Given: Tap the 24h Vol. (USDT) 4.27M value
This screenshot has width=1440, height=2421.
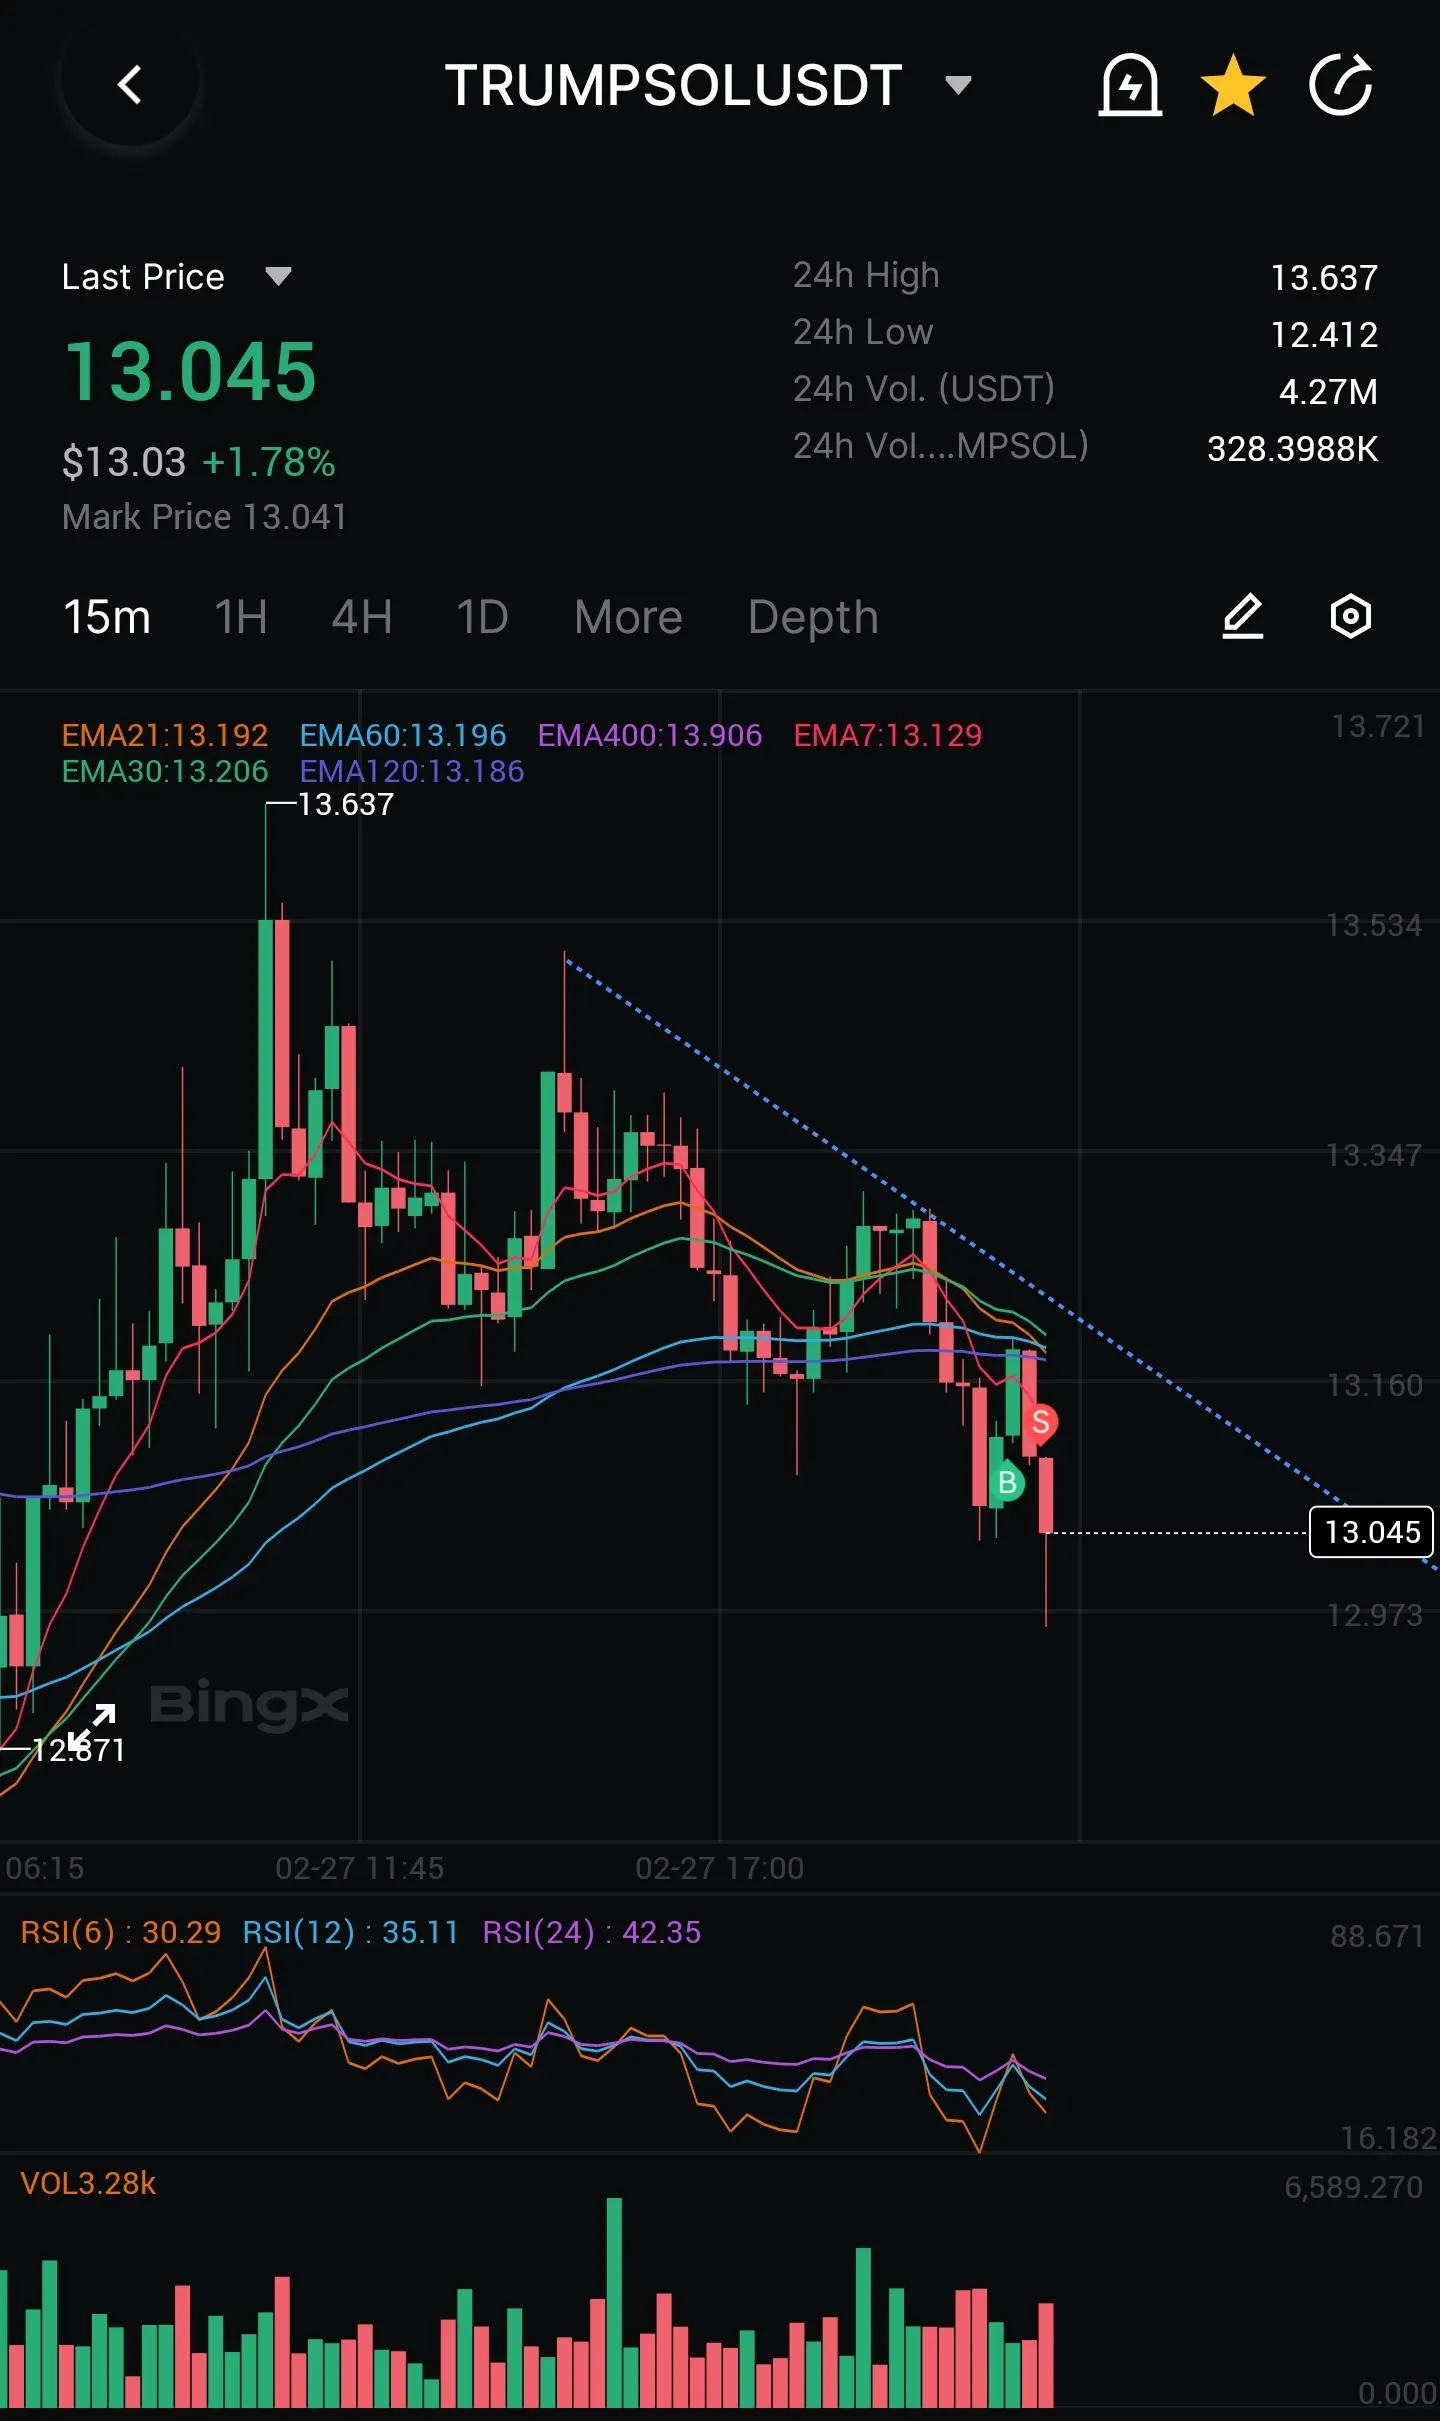Looking at the screenshot, I should (x=1328, y=391).
